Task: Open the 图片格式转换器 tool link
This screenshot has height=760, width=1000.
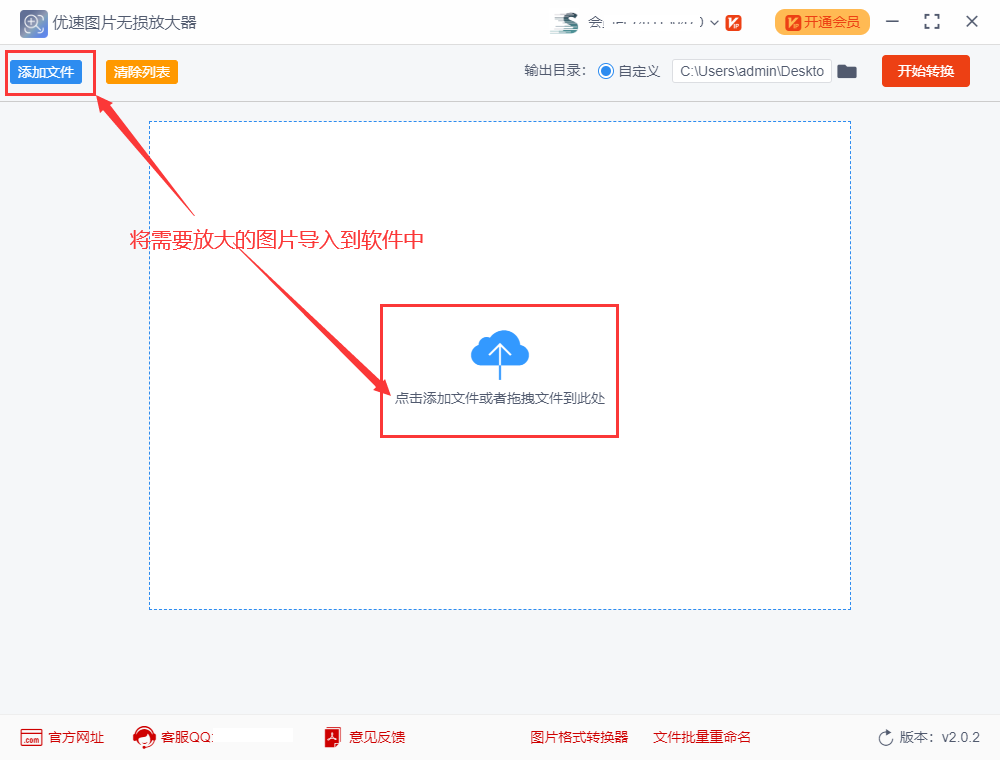Action: (x=580, y=737)
